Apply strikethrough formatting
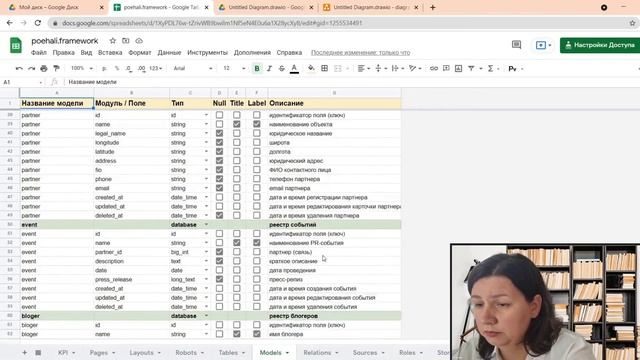The image size is (640, 360). pyautogui.click(x=281, y=69)
